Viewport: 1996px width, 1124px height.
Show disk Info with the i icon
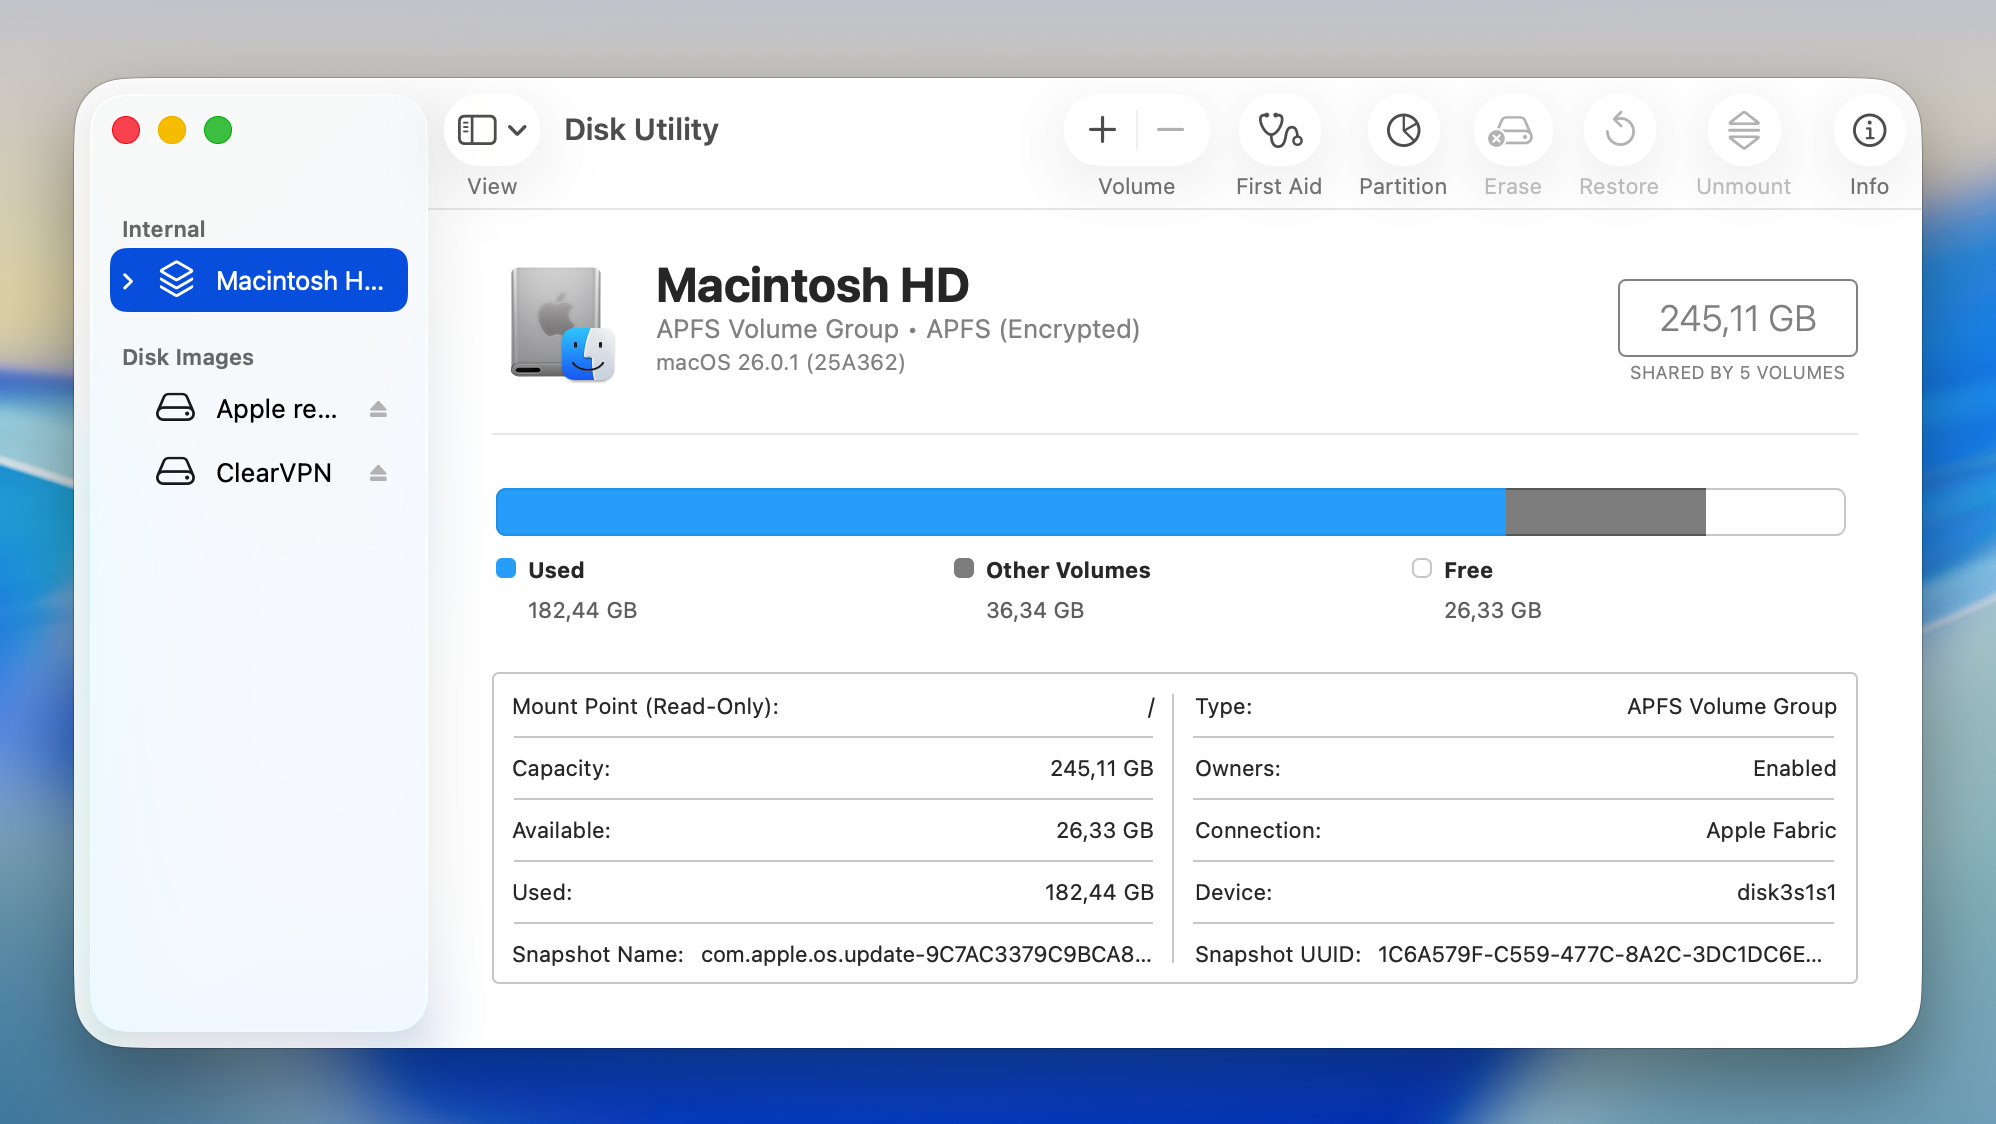click(1869, 130)
